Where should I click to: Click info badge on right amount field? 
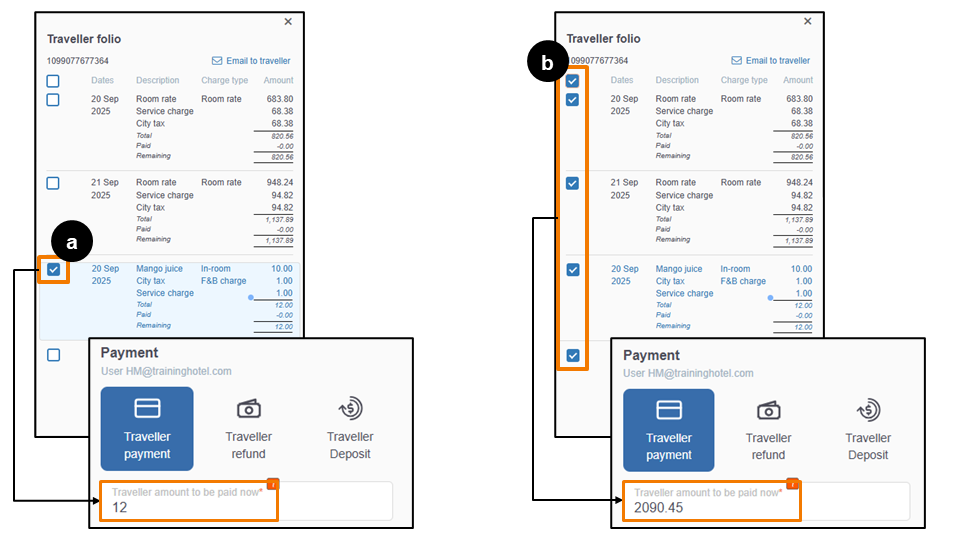coord(793,484)
